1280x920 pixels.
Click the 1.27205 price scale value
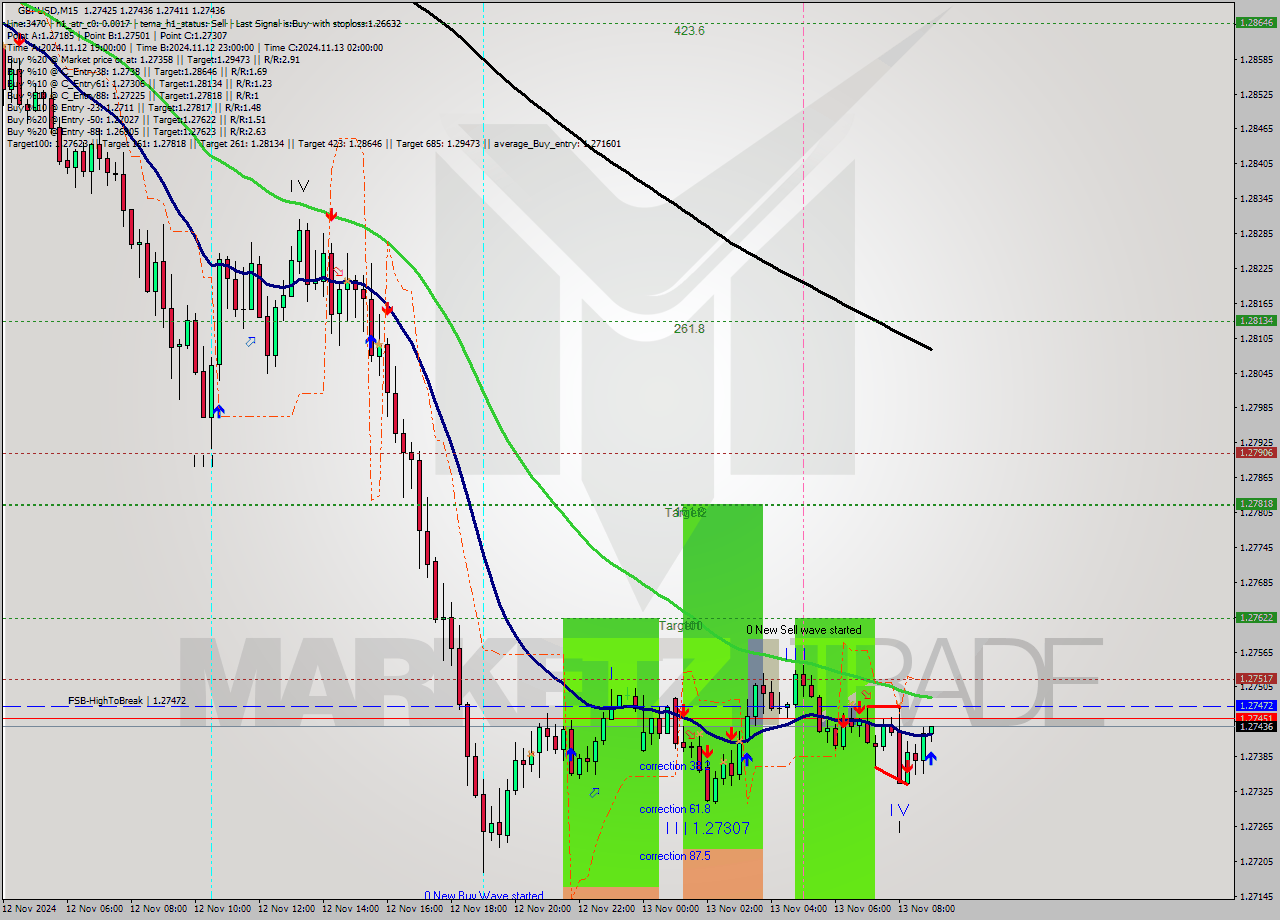pyautogui.click(x=1255, y=862)
